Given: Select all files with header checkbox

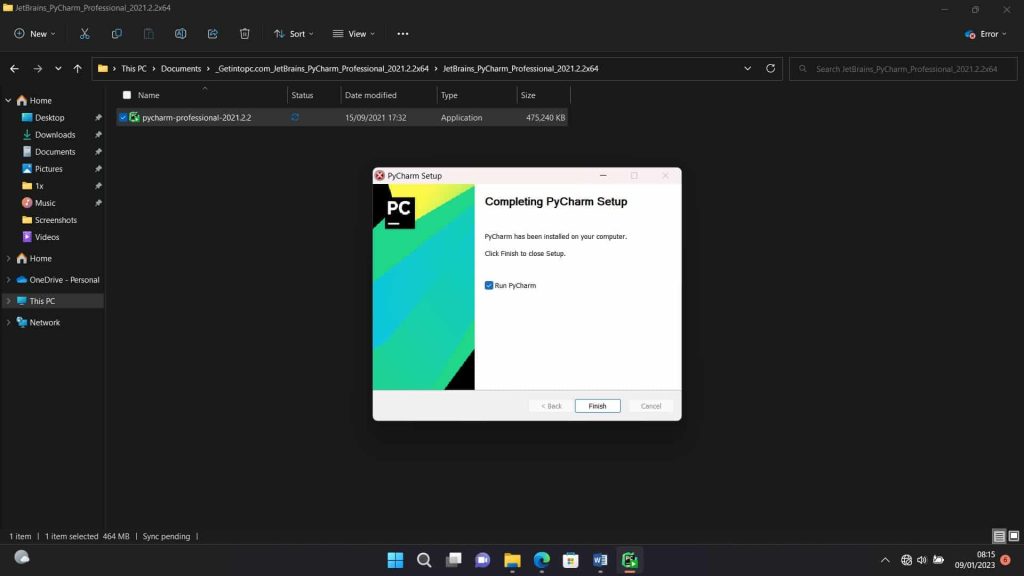Looking at the screenshot, I should coord(126,95).
